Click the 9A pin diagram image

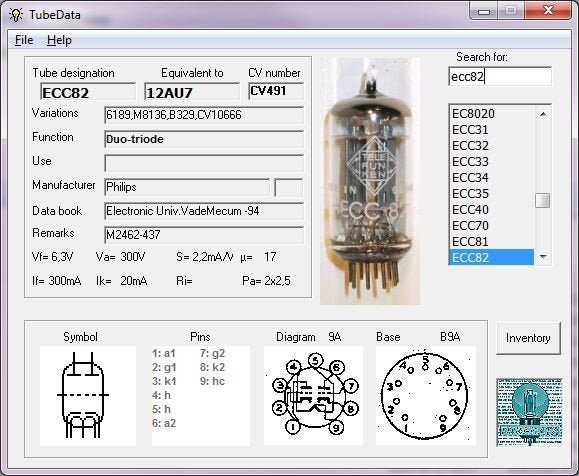point(313,395)
